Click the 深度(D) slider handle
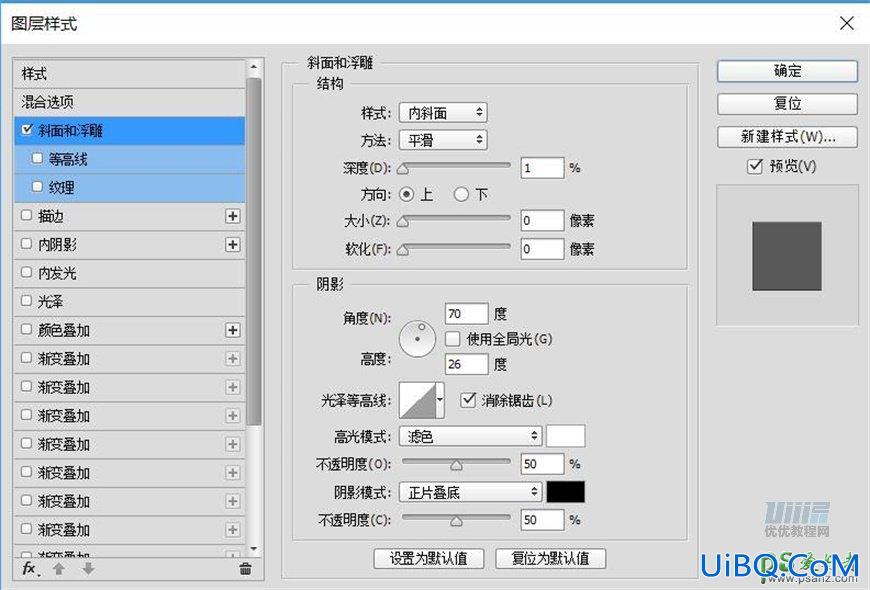This screenshot has width=870, height=590. pos(403,169)
